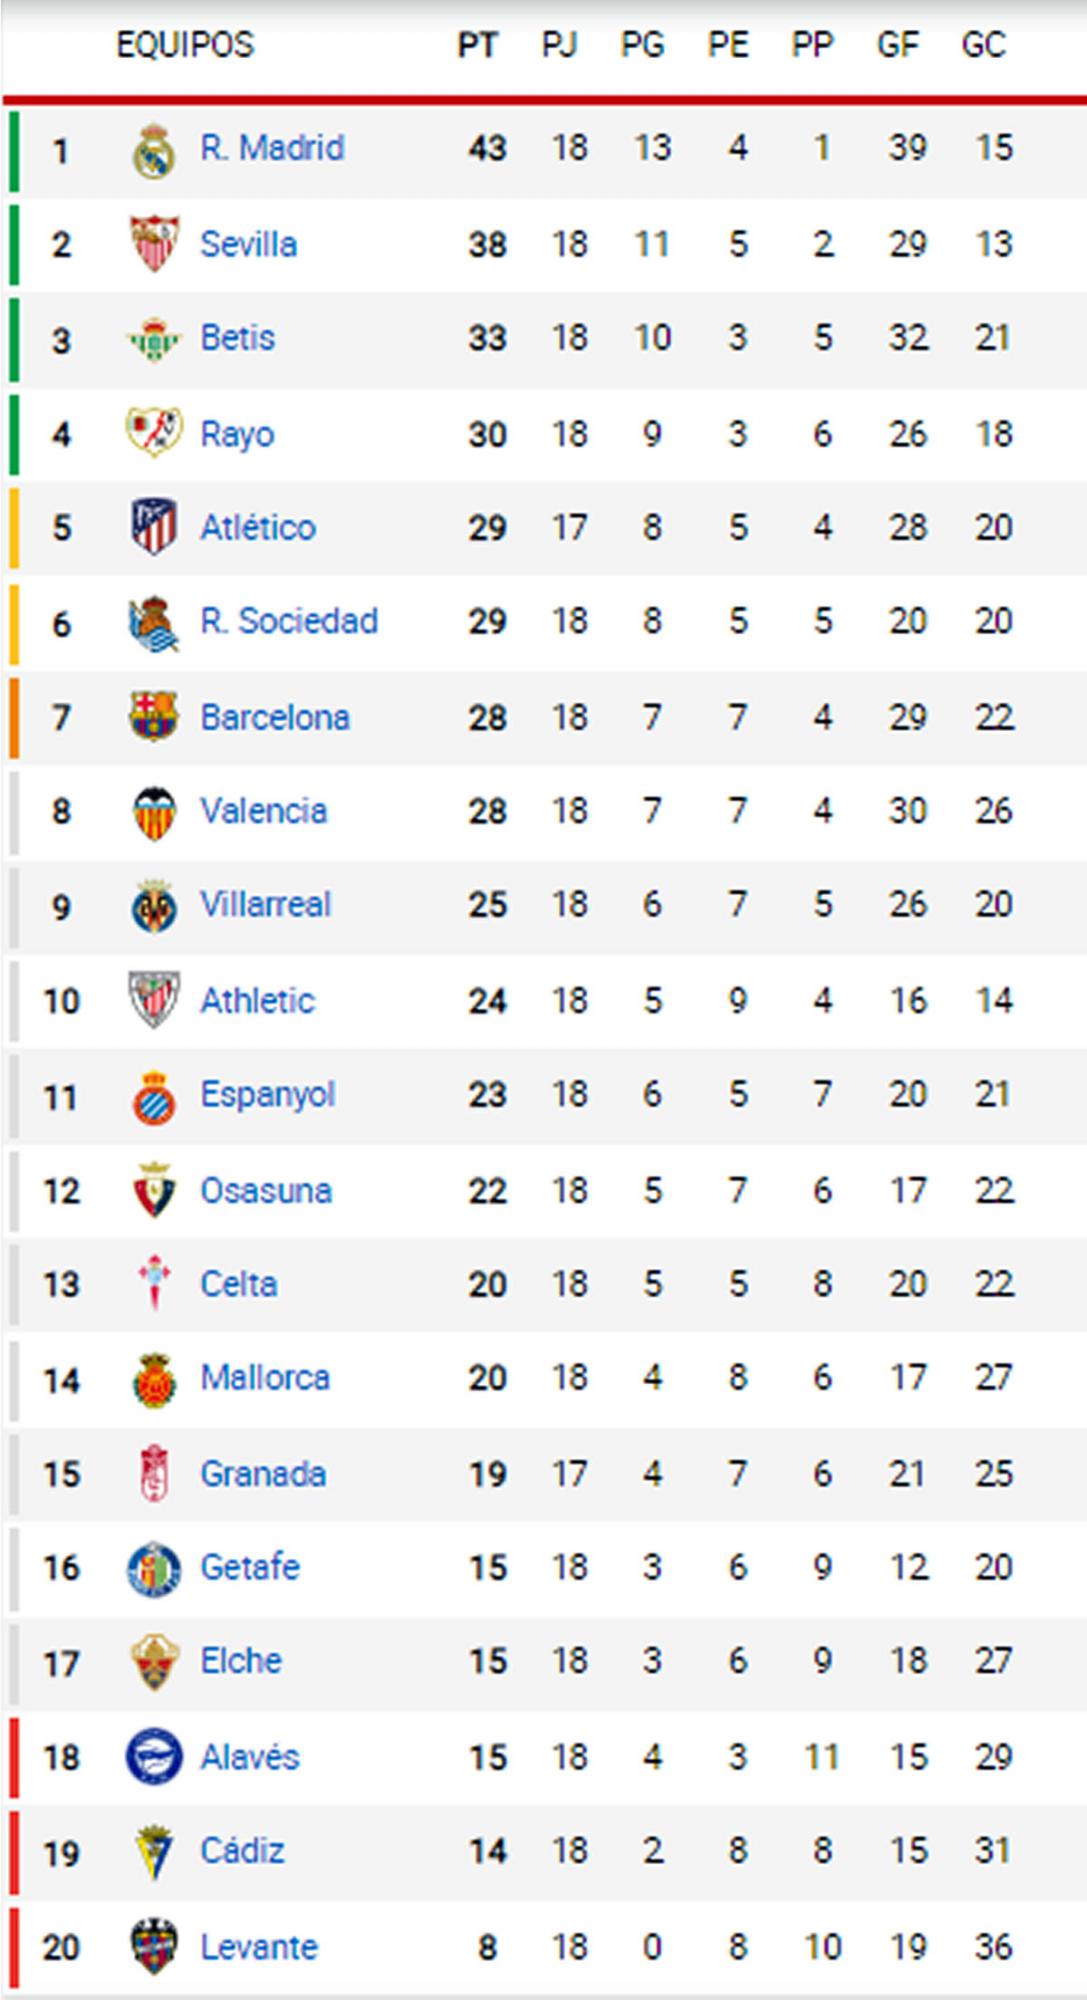Click the PT points column header
The height and width of the screenshot is (2000, 1087).
[x=477, y=45]
